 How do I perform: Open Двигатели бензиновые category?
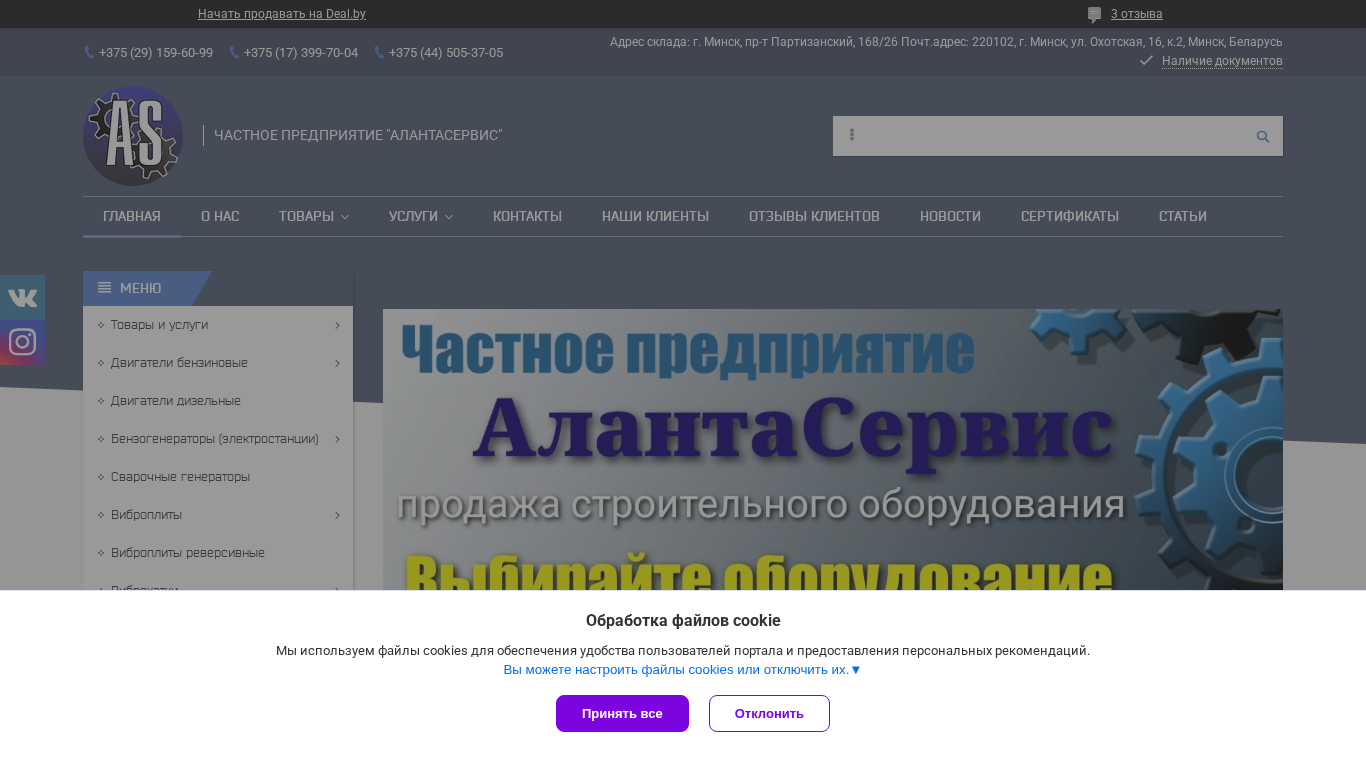click(x=179, y=363)
